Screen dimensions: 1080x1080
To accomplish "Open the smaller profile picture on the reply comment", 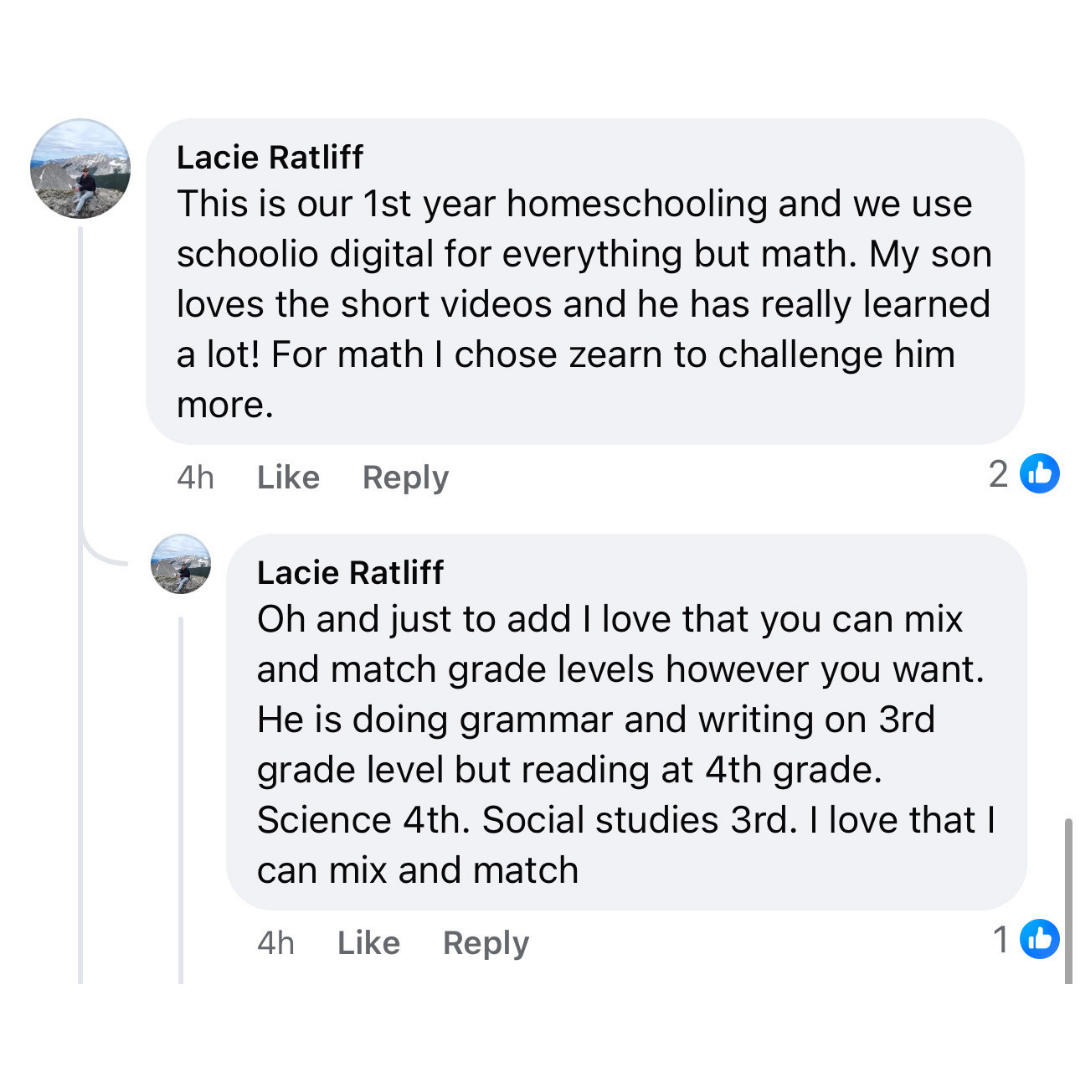I will [x=181, y=564].
